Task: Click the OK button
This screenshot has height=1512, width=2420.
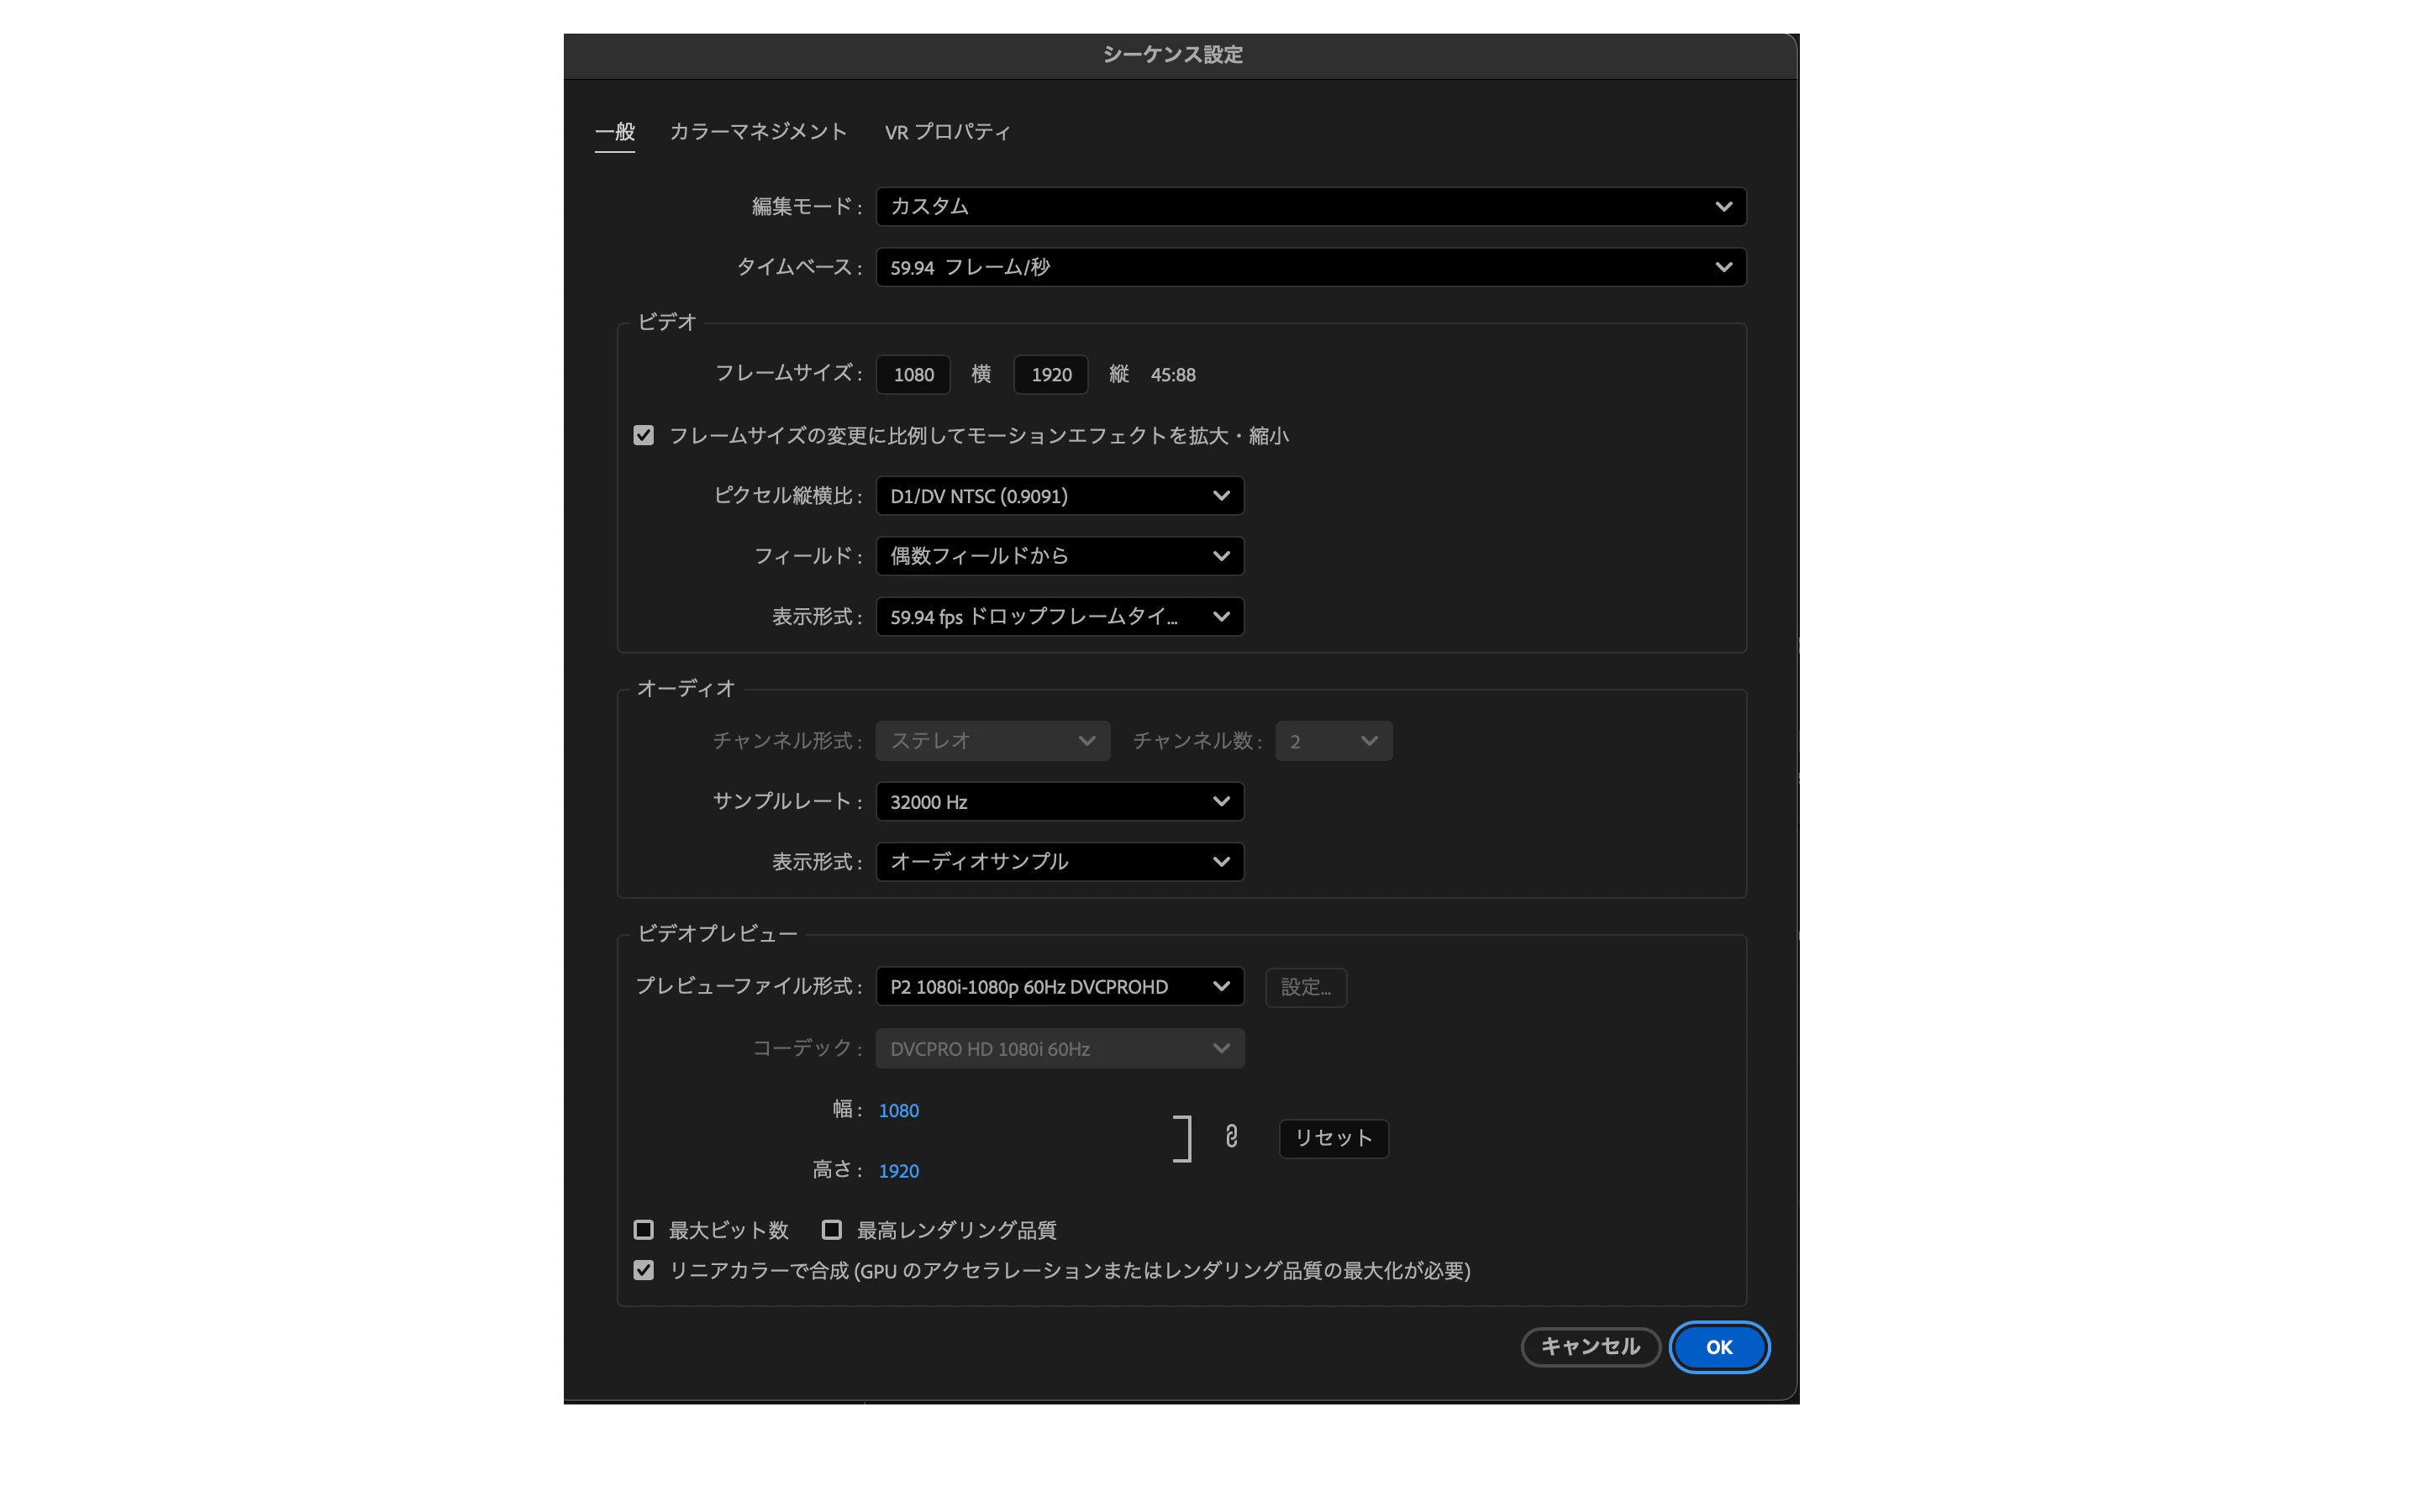Action: pyautogui.click(x=1718, y=1347)
